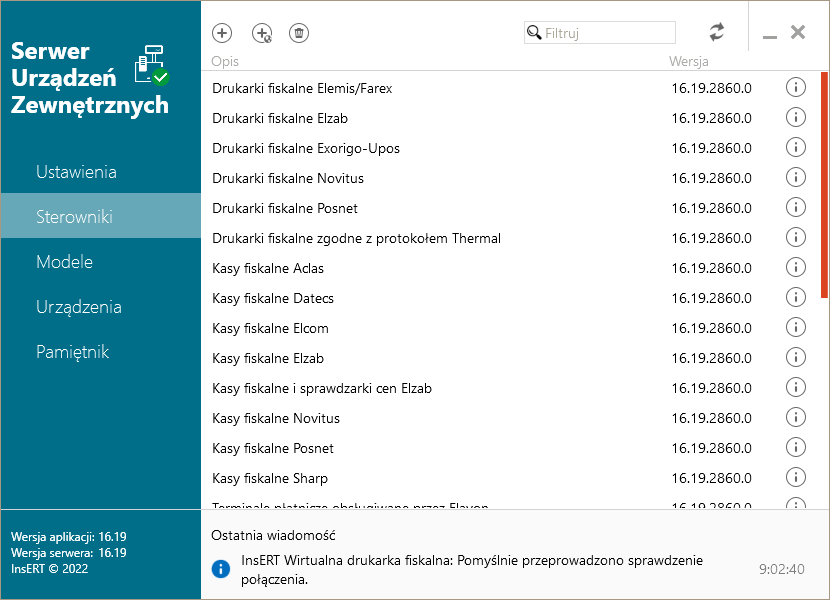Image resolution: width=830 pixels, height=600 pixels.
Task: Open the Ustawienia section
Action: pyautogui.click(x=76, y=172)
